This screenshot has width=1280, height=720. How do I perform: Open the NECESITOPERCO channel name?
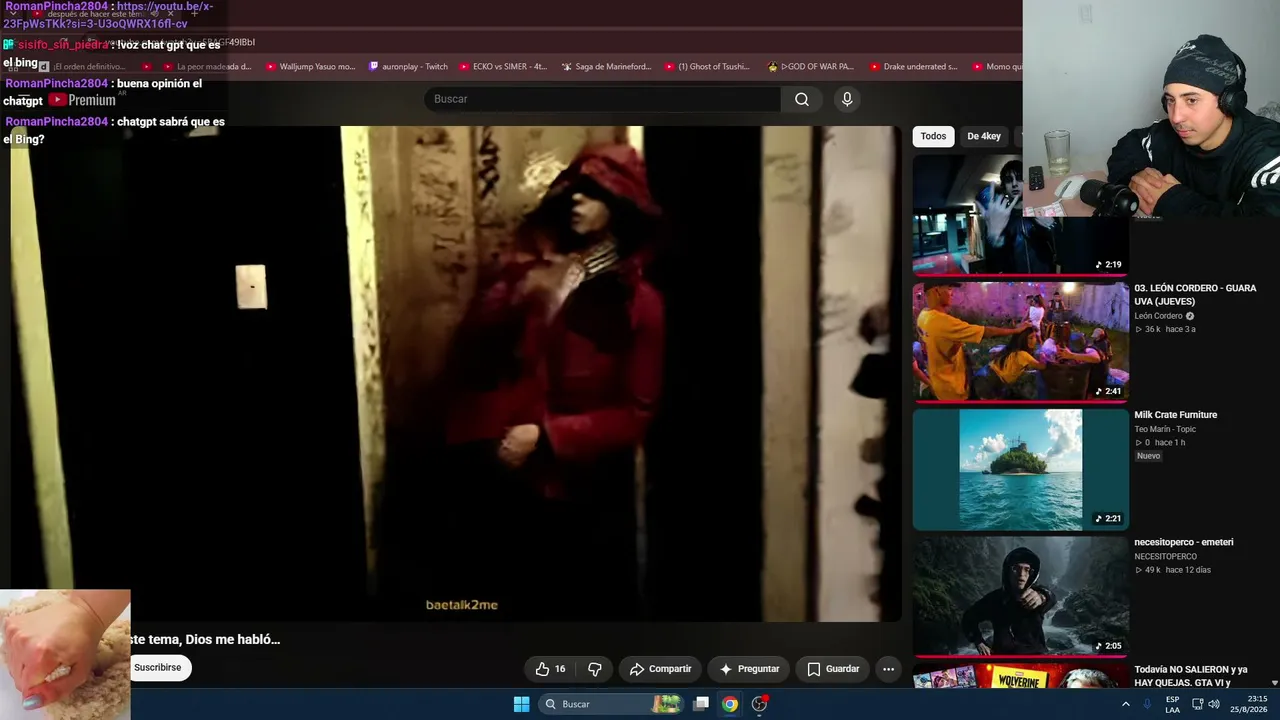(x=1165, y=556)
